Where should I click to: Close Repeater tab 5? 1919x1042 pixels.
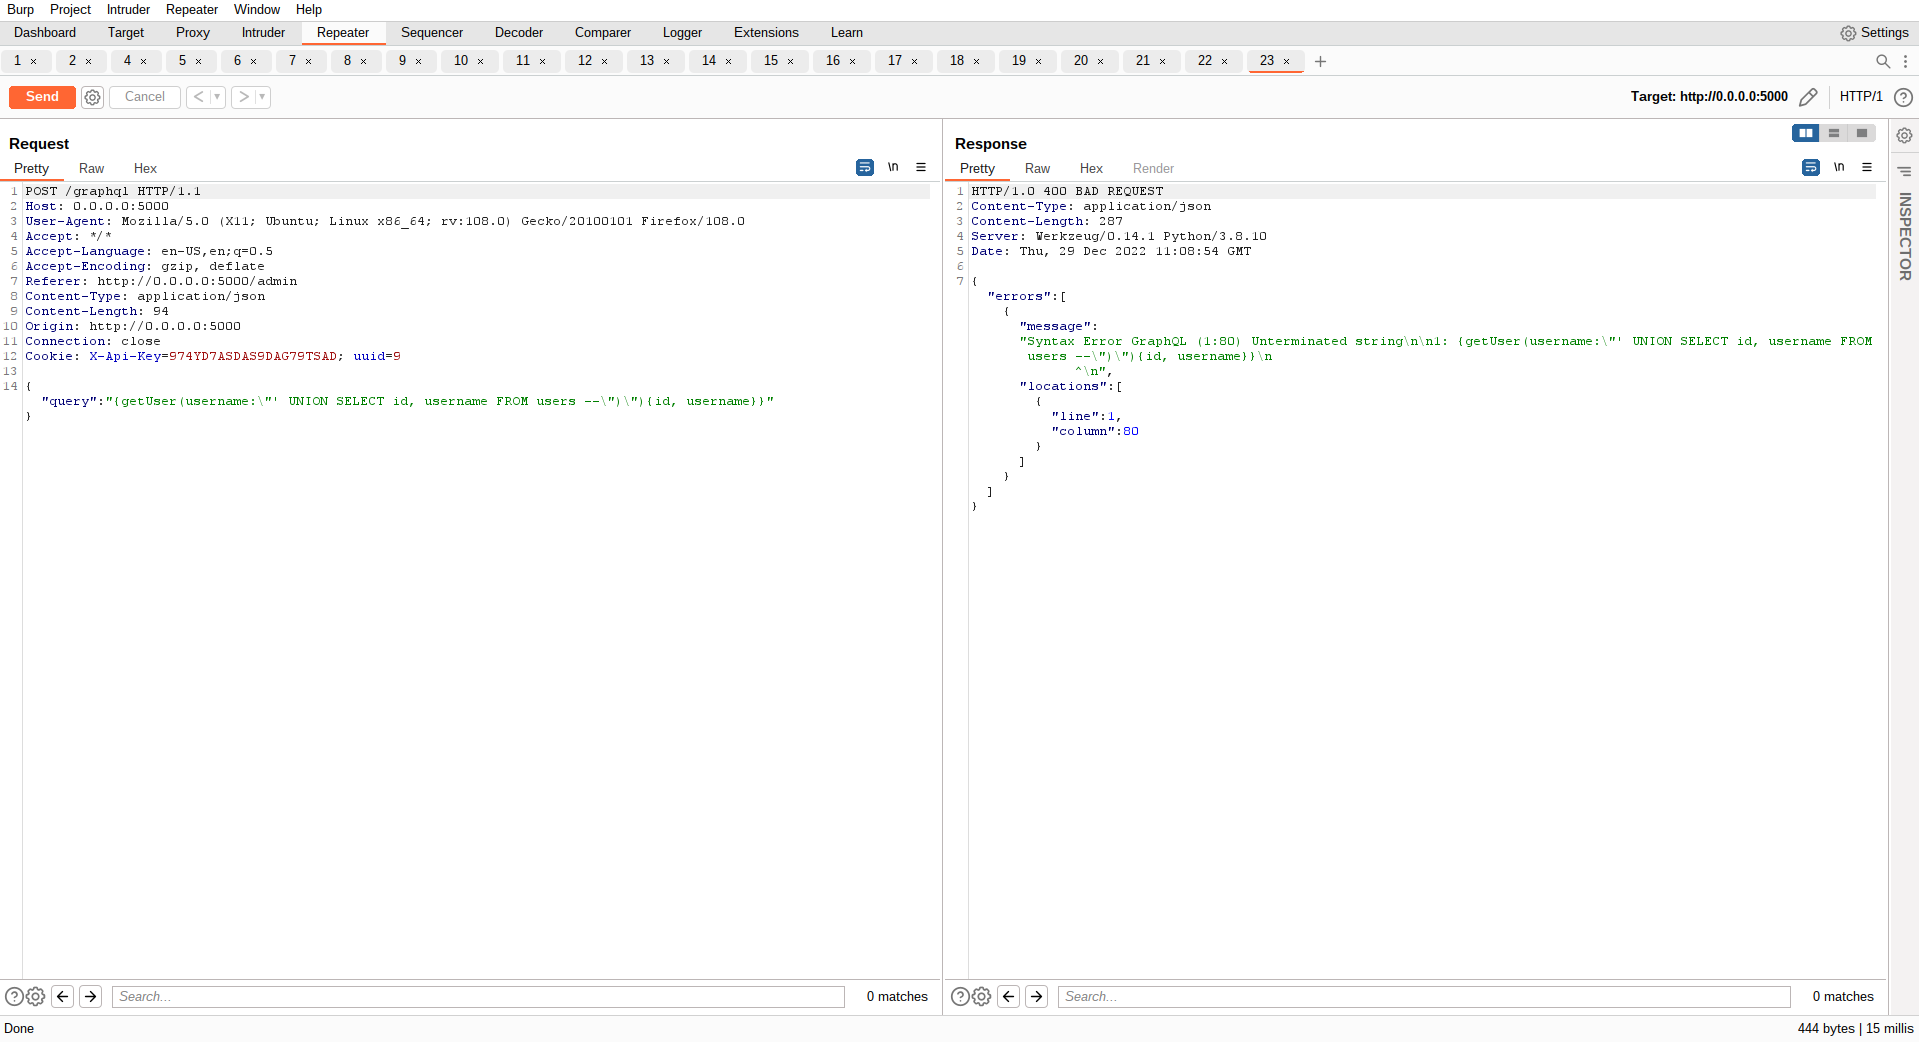pos(199,62)
